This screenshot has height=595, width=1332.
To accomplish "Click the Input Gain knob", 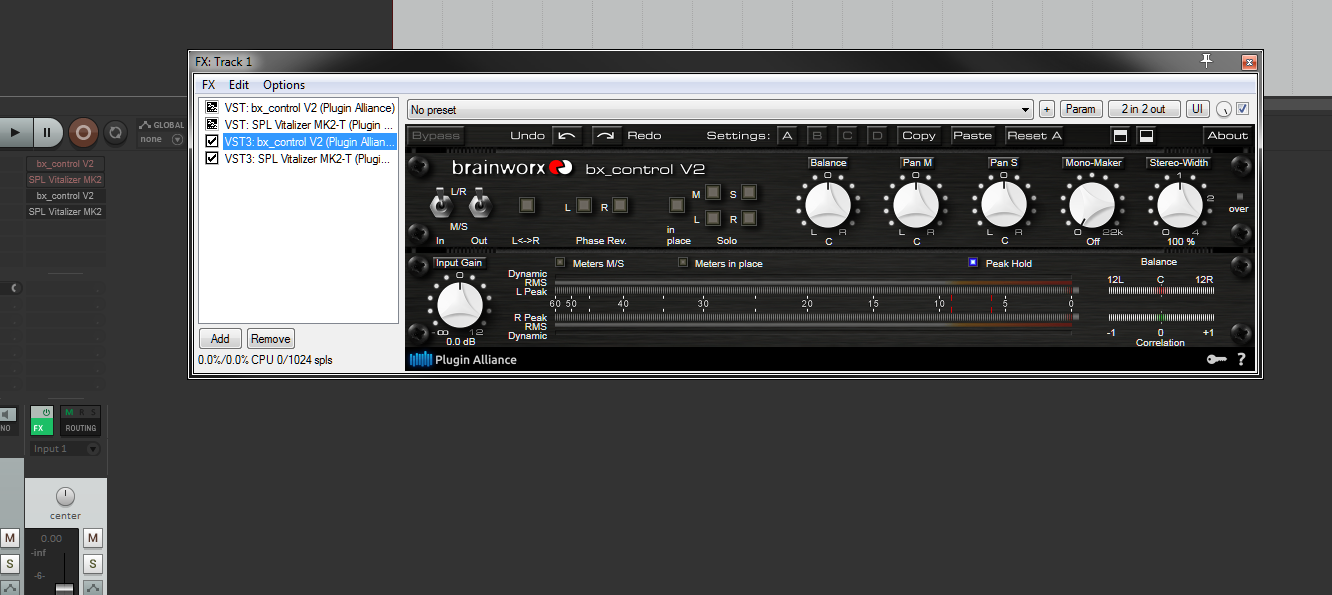I will coord(460,304).
